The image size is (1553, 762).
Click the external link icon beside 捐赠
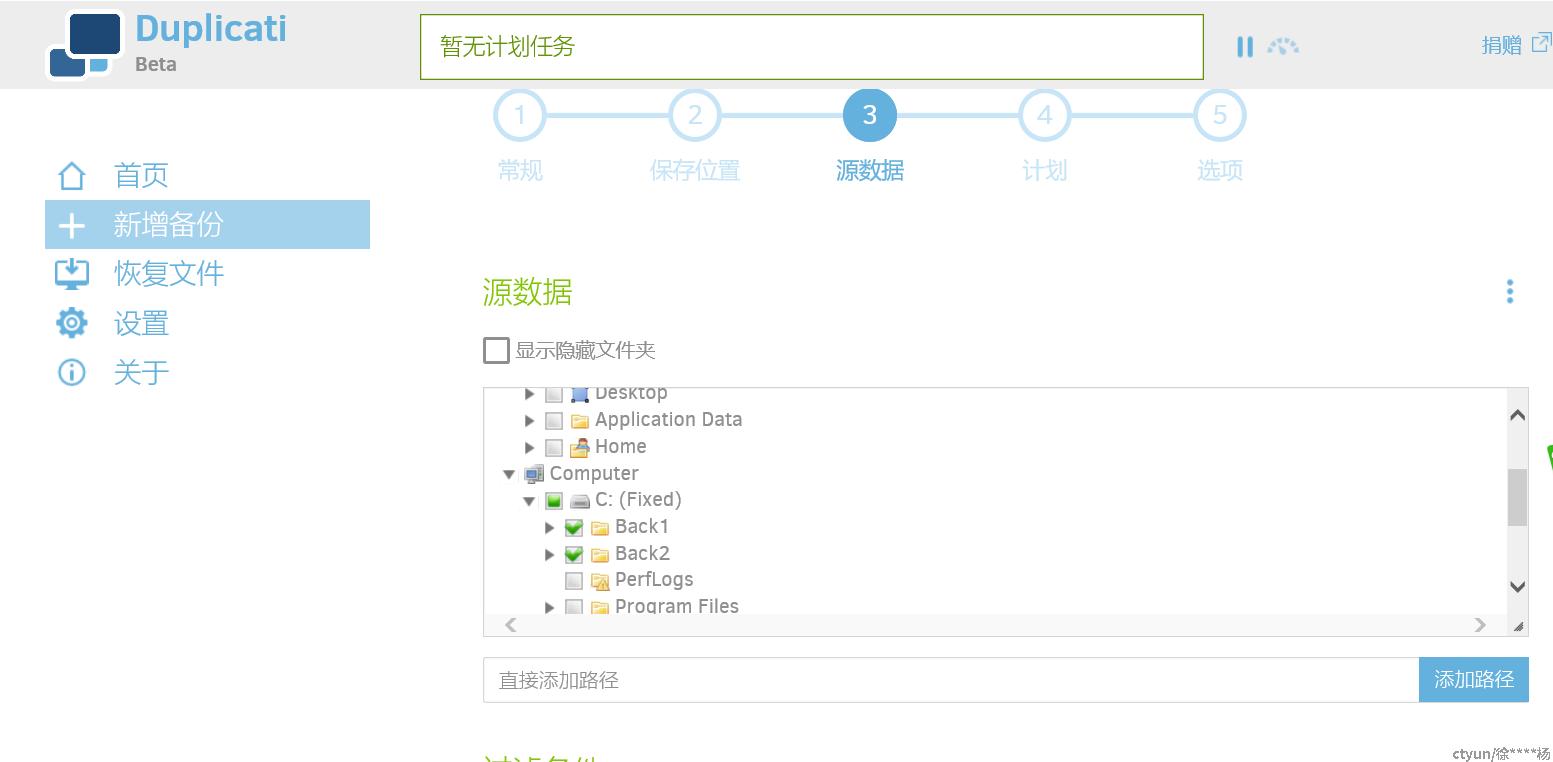pyautogui.click(x=1541, y=43)
